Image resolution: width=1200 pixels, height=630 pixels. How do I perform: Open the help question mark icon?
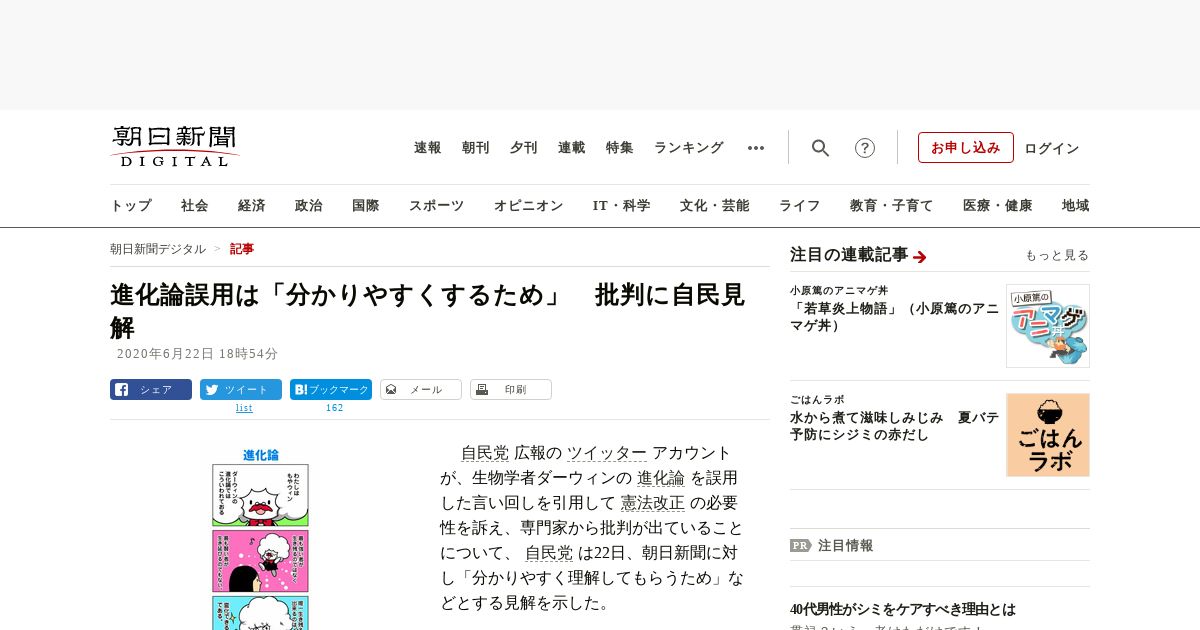pyautogui.click(x=865, y=148)
